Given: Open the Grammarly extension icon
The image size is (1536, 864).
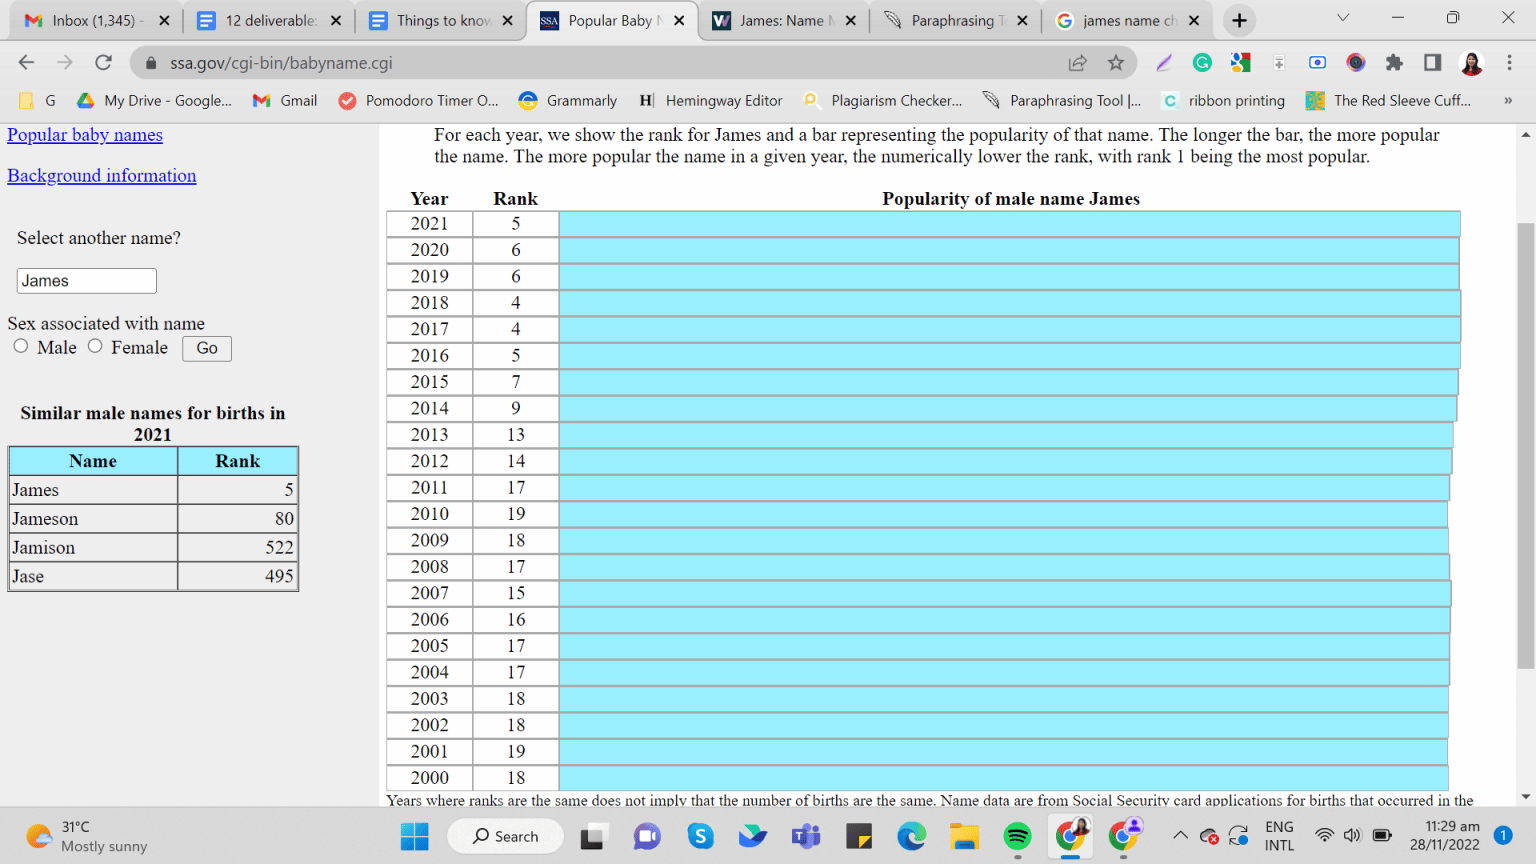Looking at the screenshot, I should click(x=1202, y=63).
